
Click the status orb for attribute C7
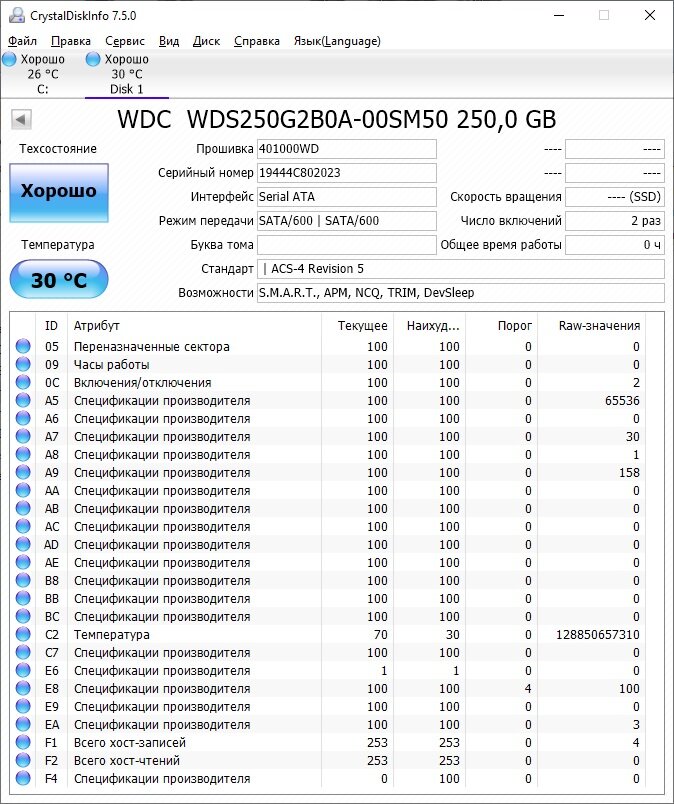click(x=23, y=652)
